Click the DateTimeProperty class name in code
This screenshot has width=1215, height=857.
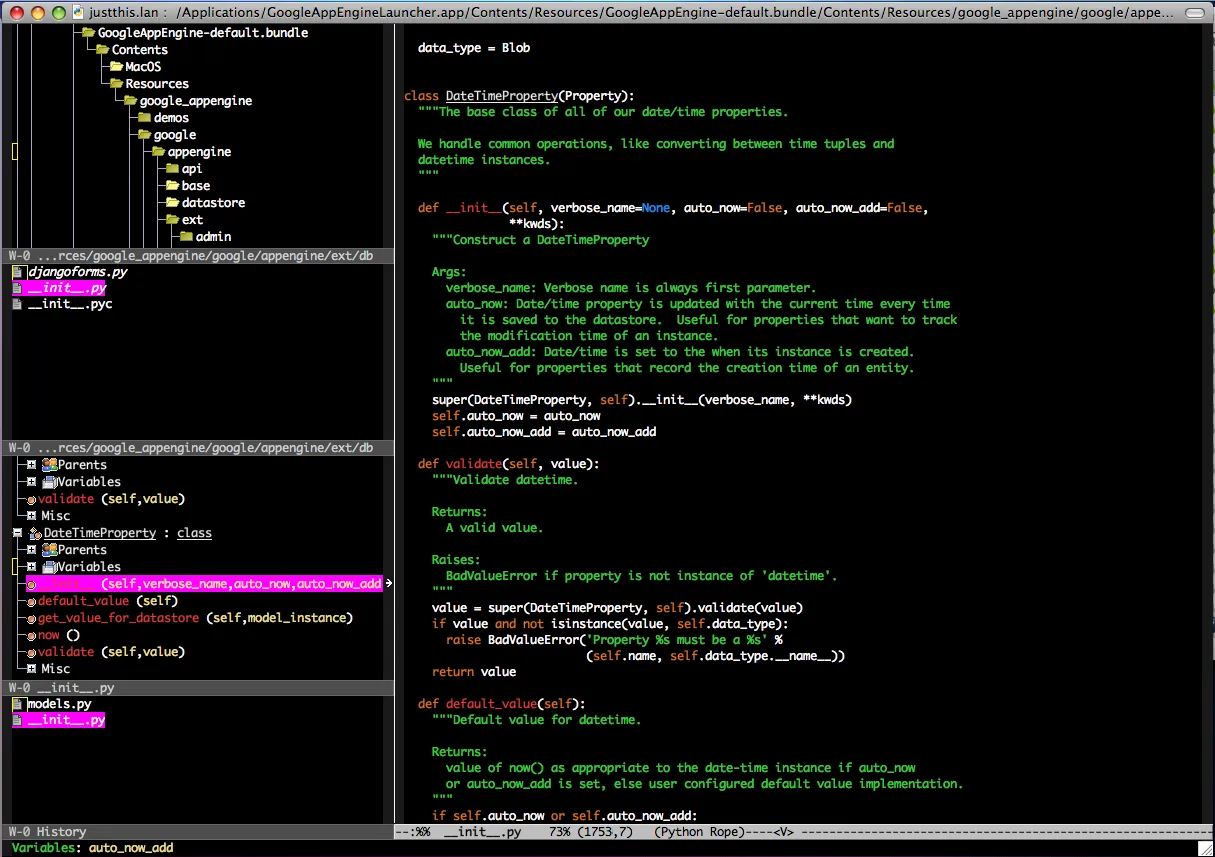(501, 96)
